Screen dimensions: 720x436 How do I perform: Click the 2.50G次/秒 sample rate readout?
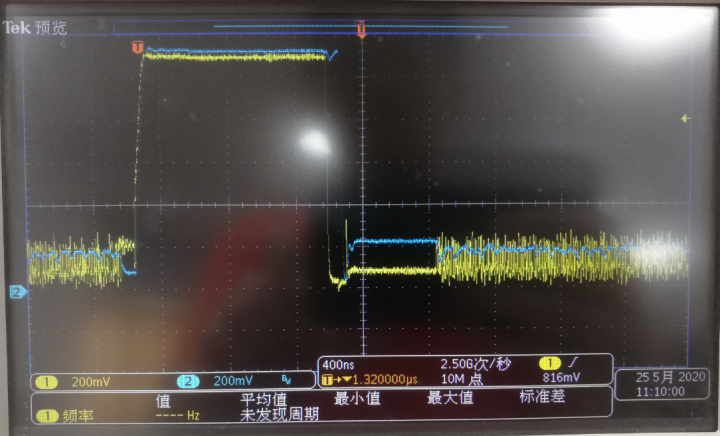tap(475, 364)
